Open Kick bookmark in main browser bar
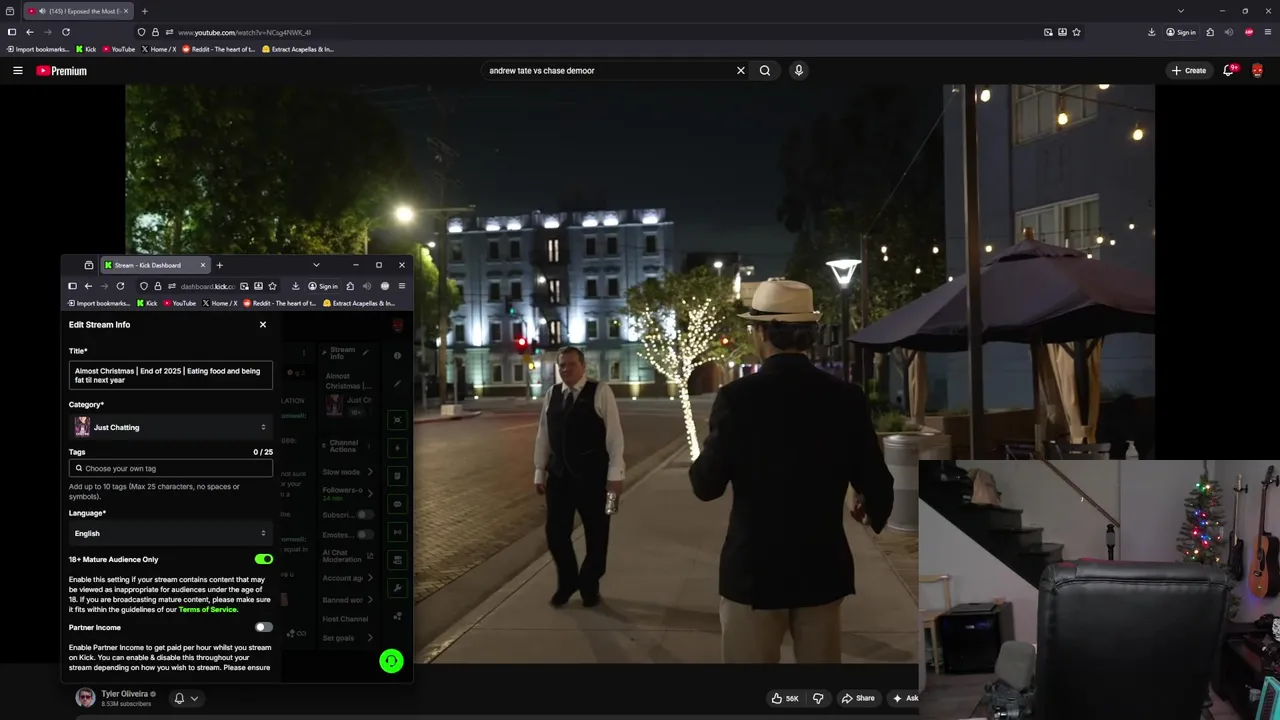The image size is (1280, 720). point(86,49)
